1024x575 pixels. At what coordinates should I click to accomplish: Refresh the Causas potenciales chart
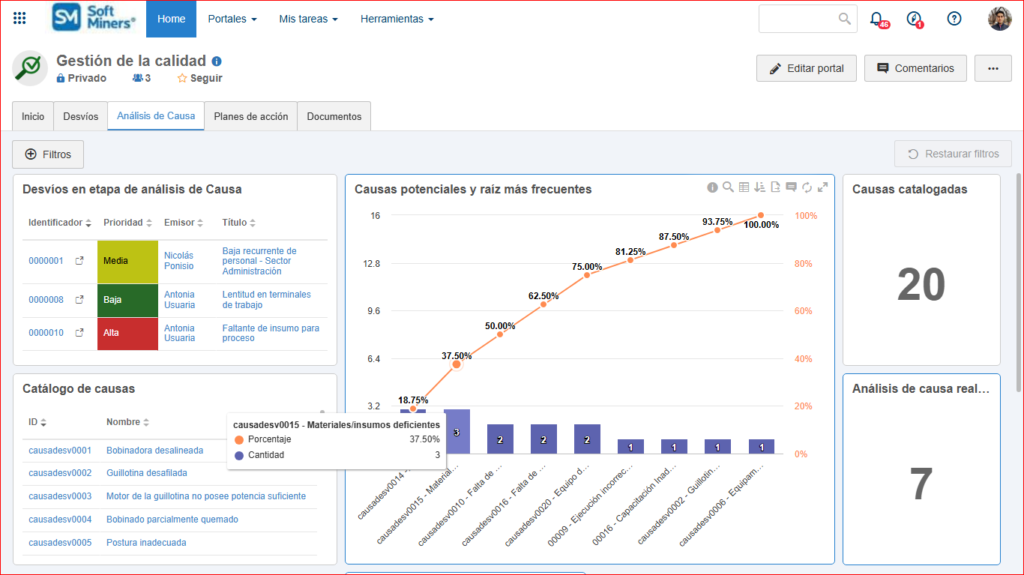coord(807,187)
